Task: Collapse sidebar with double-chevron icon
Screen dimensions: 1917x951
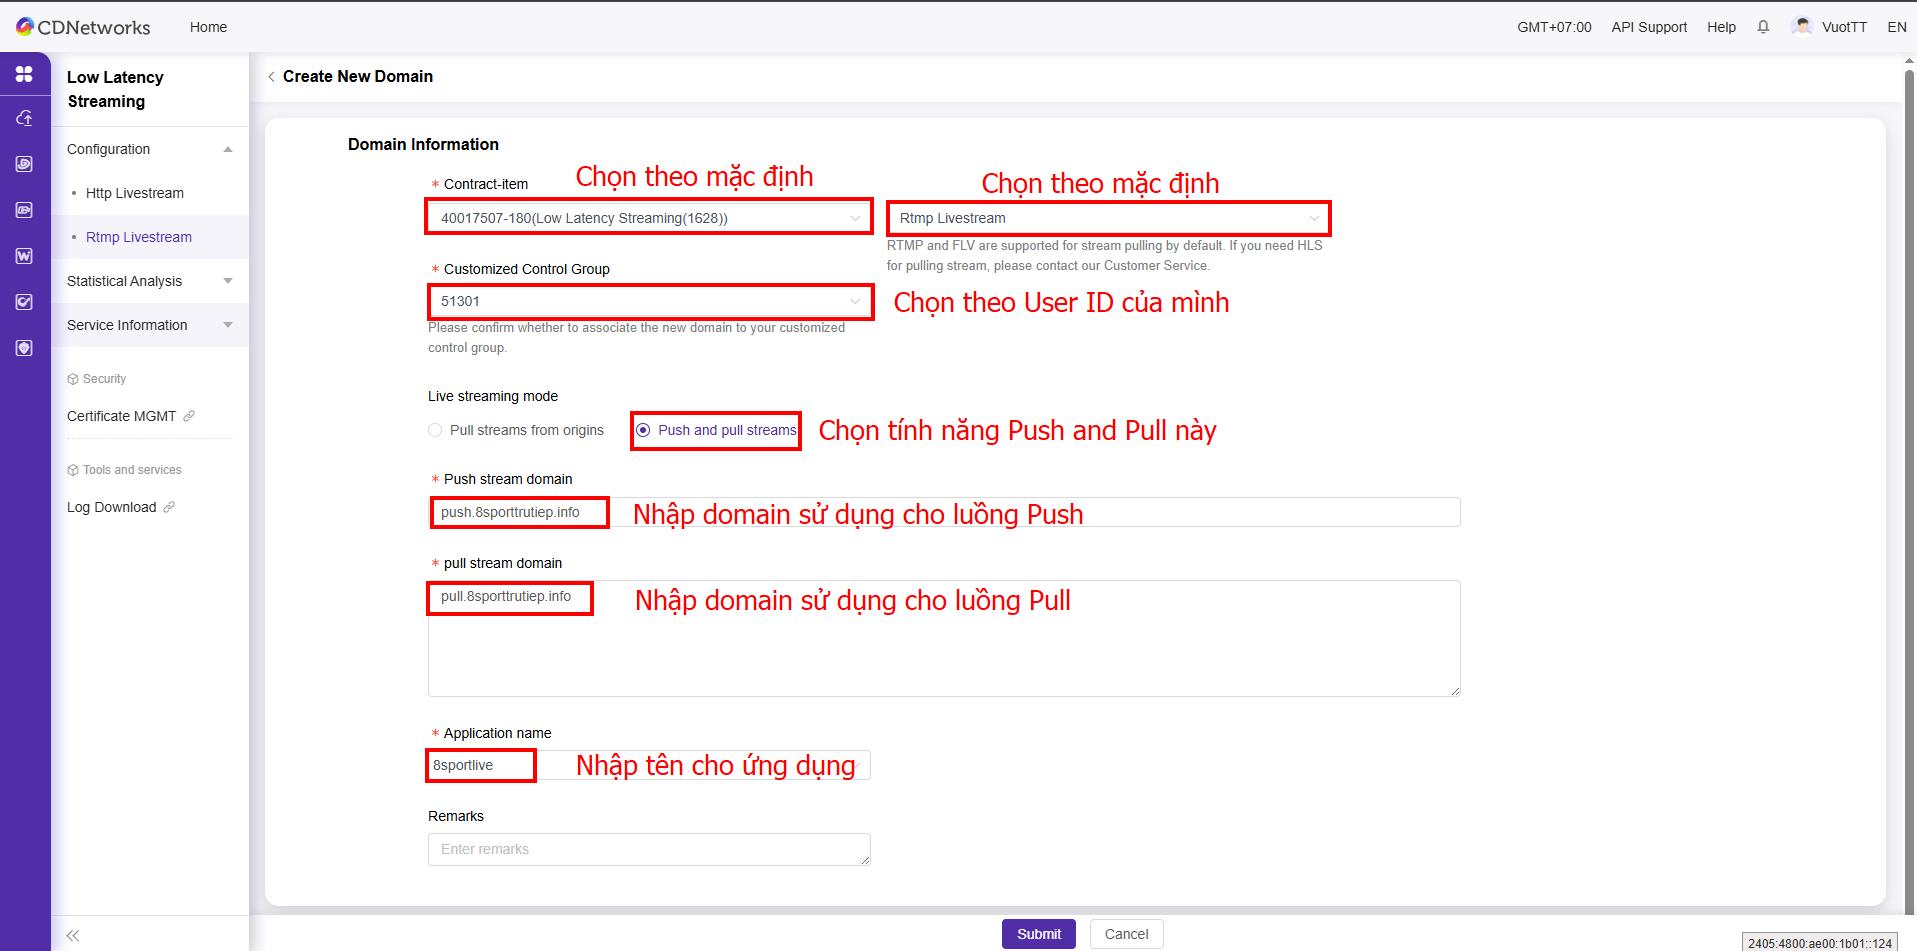Action: pyautogui.click(x=73, y=935)
